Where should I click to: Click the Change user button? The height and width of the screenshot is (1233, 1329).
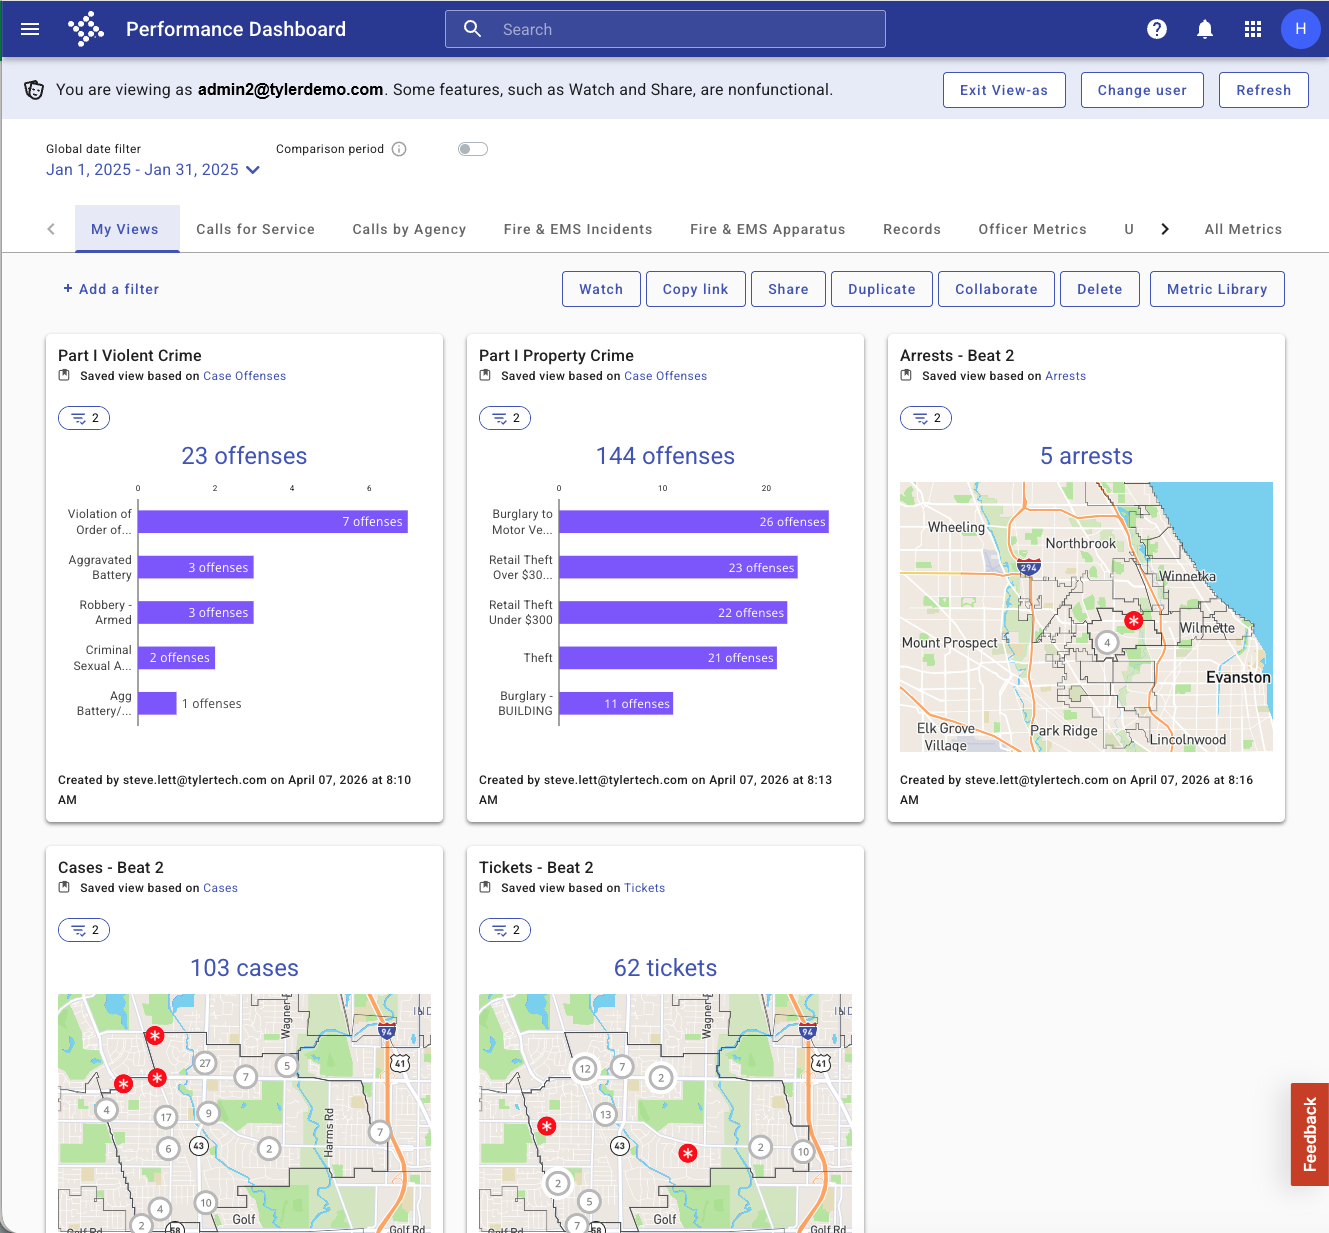pos(1142,90)
